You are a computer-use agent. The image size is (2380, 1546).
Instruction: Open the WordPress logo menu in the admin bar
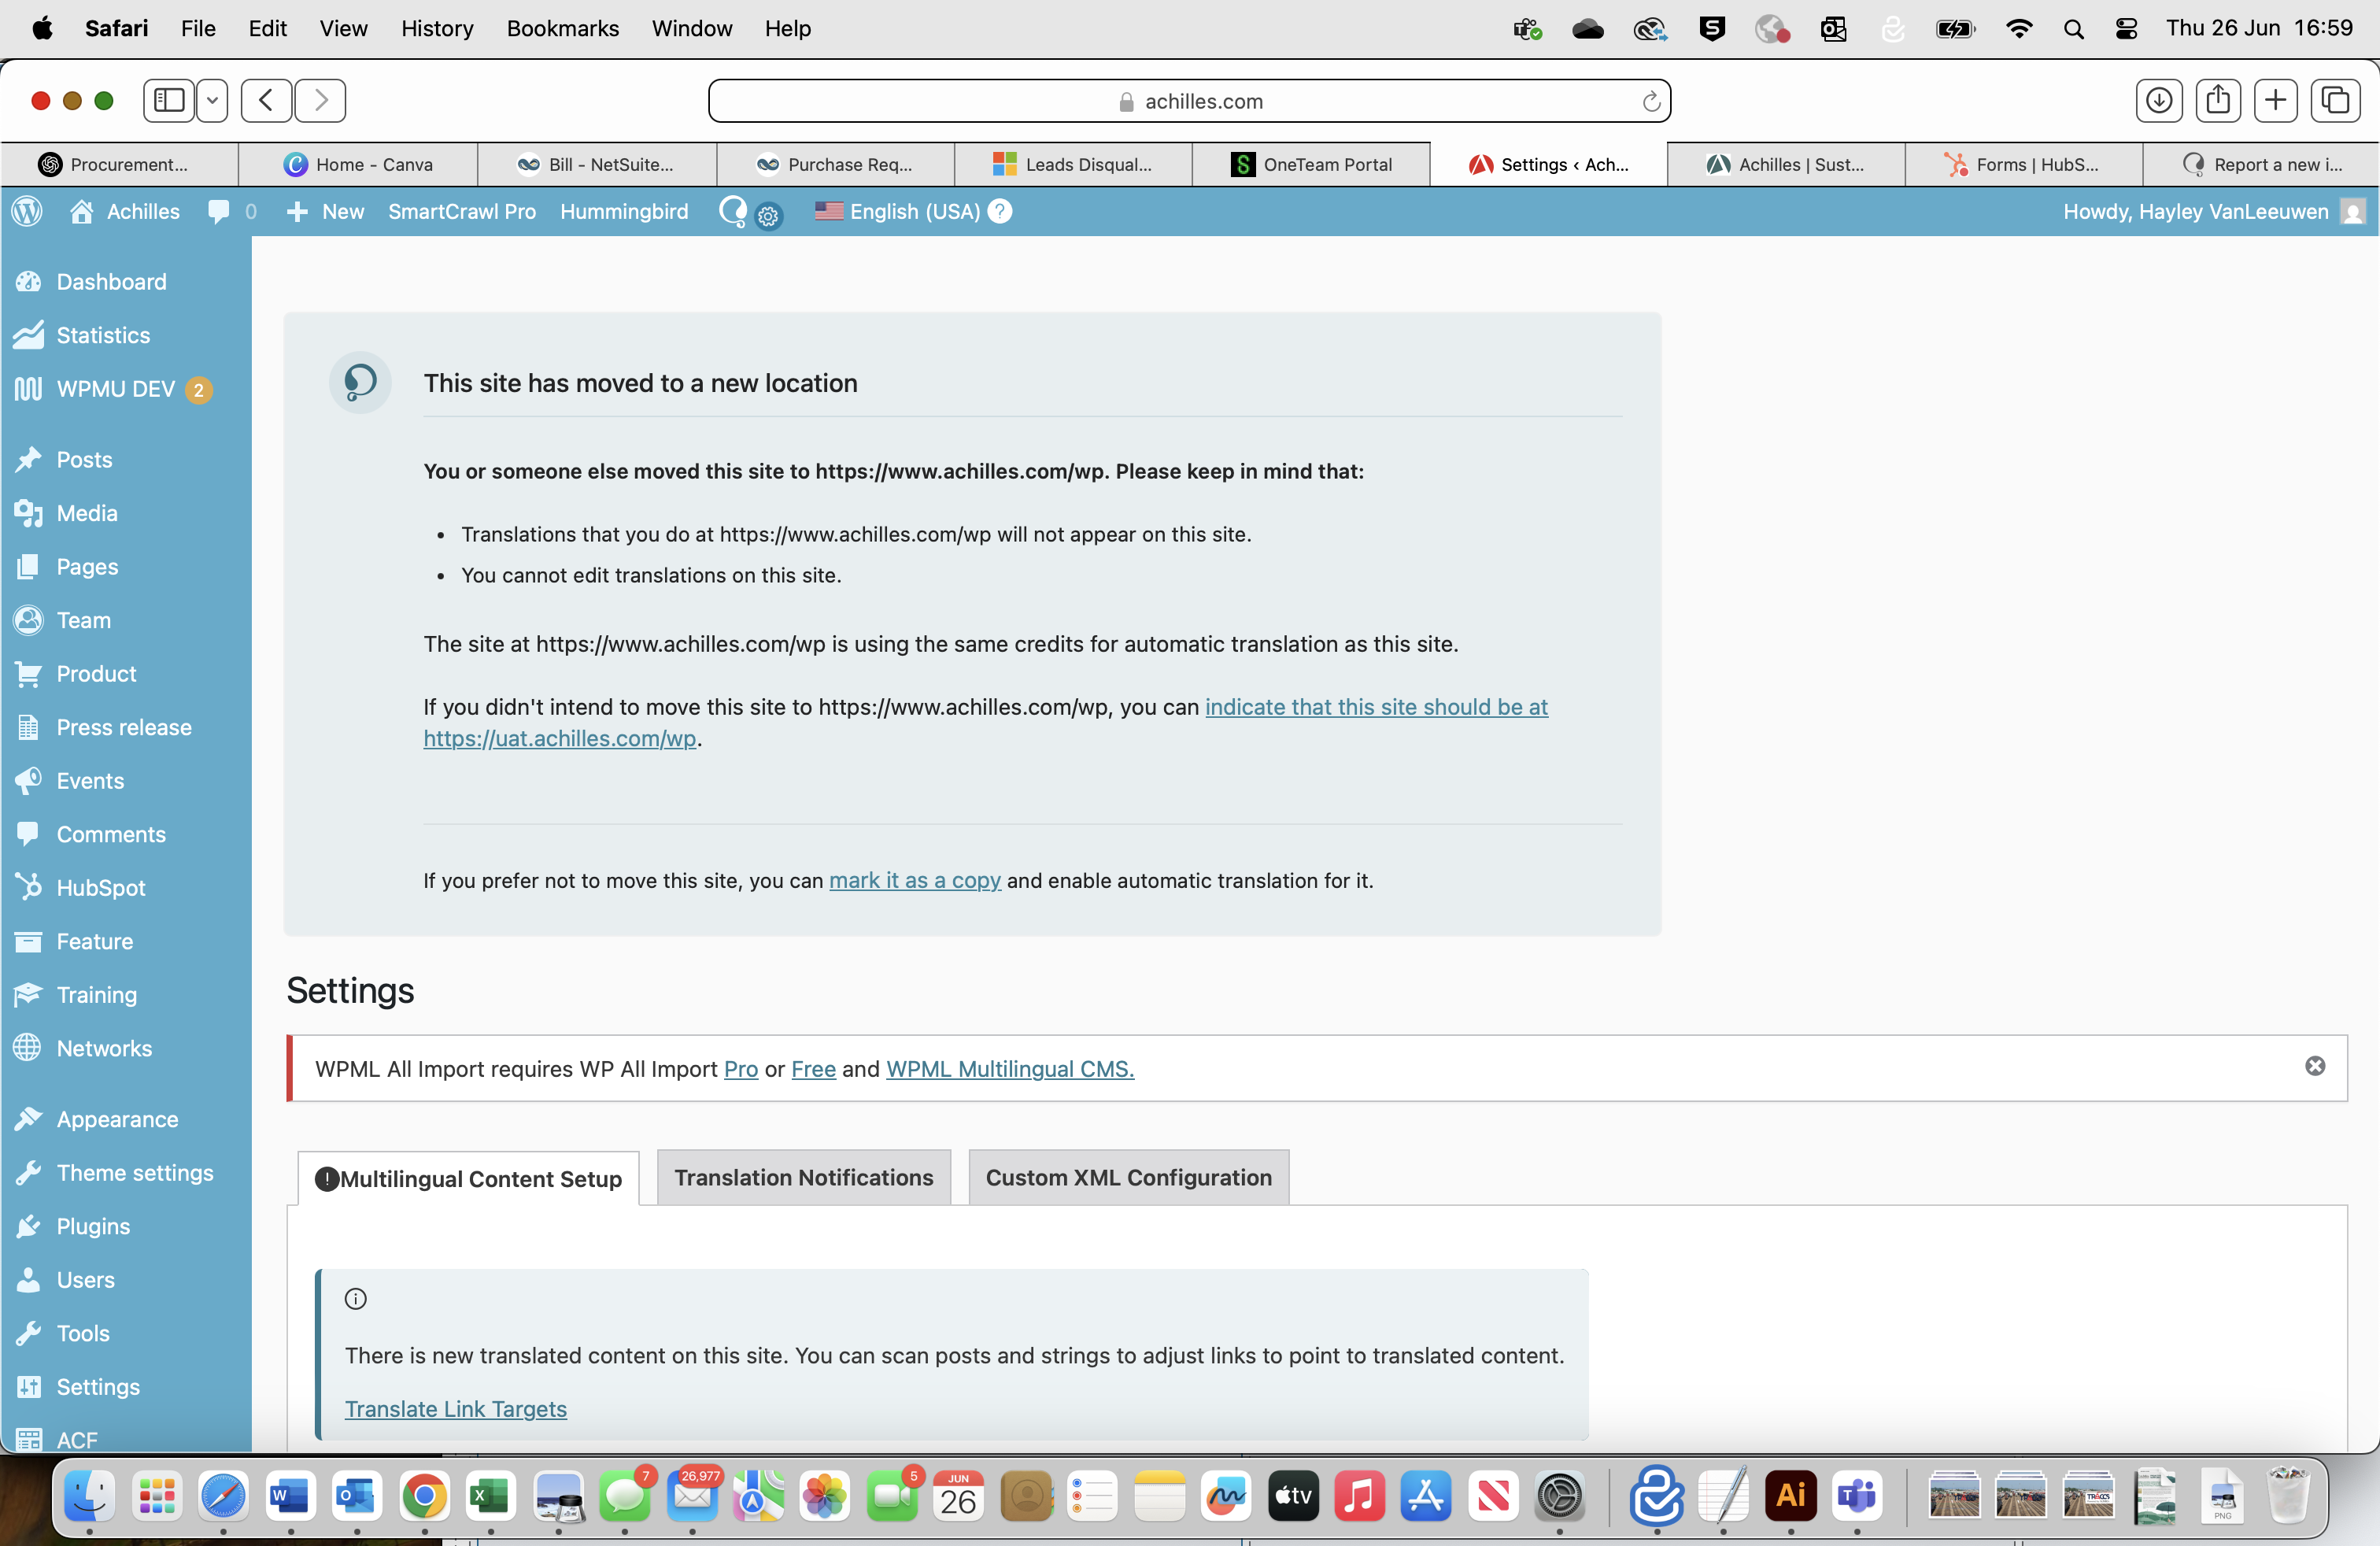[x=27, y=211]
